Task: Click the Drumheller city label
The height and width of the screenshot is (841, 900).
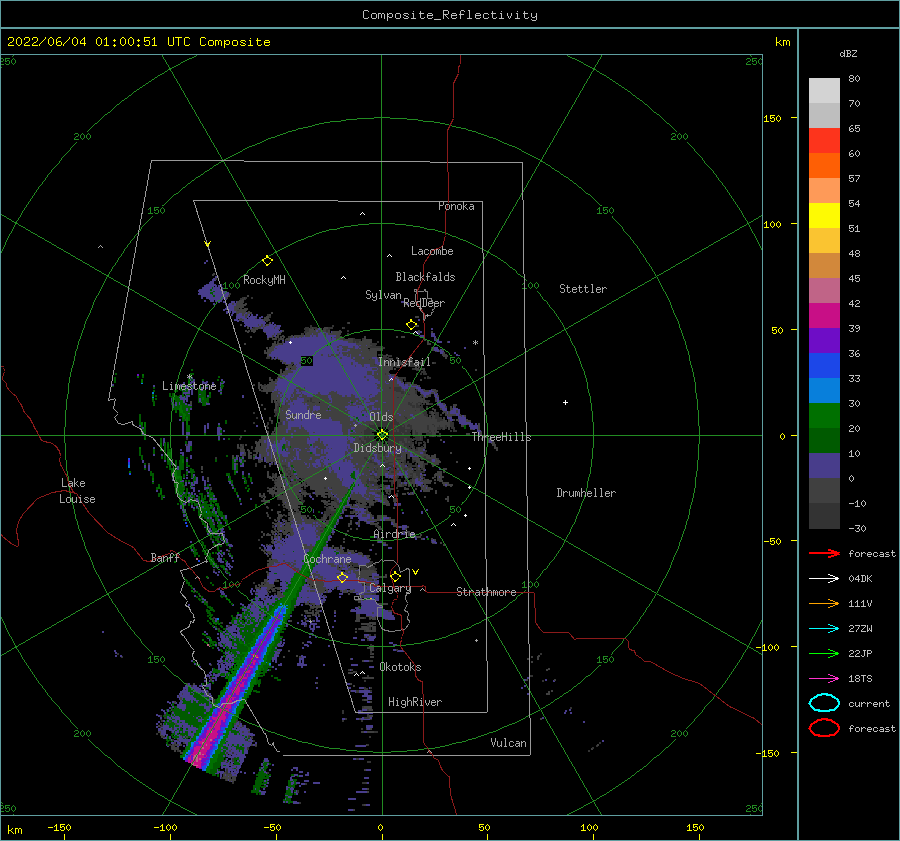Action: [x=586, y=493]
